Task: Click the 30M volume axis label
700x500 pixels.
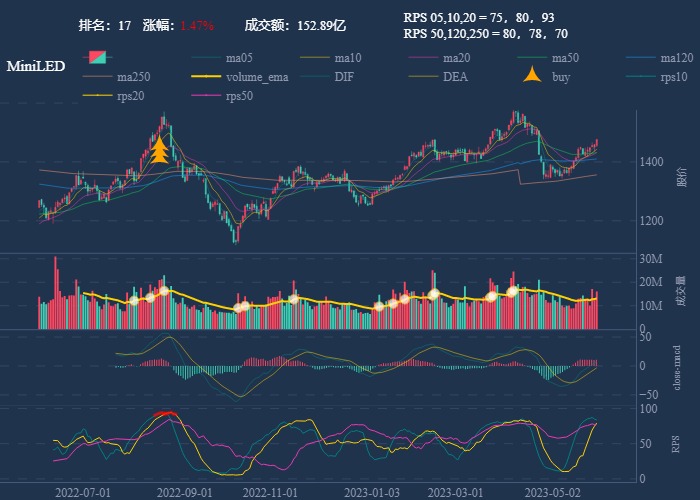Action: coord(651,259)
